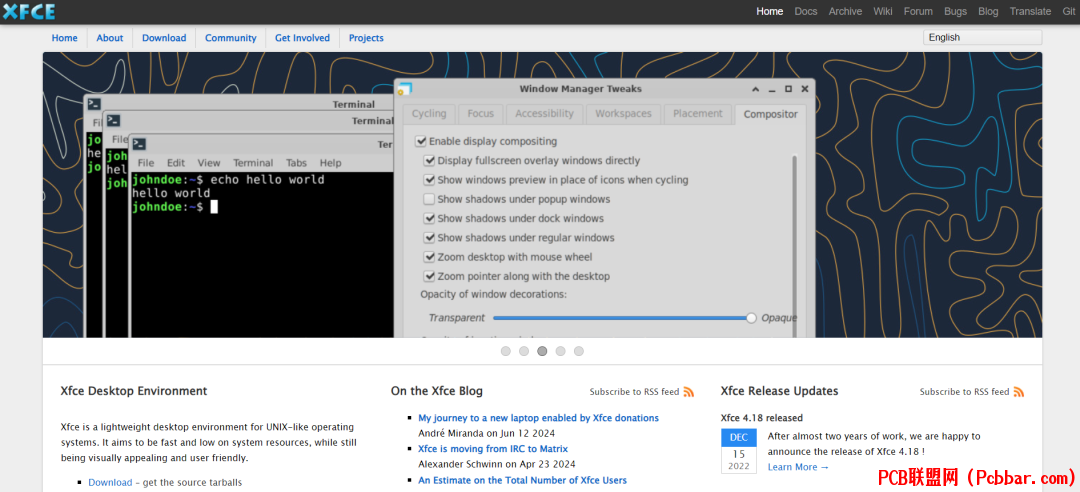
Task: Open the Terminal window's Help menu
Action: [331, 163]
